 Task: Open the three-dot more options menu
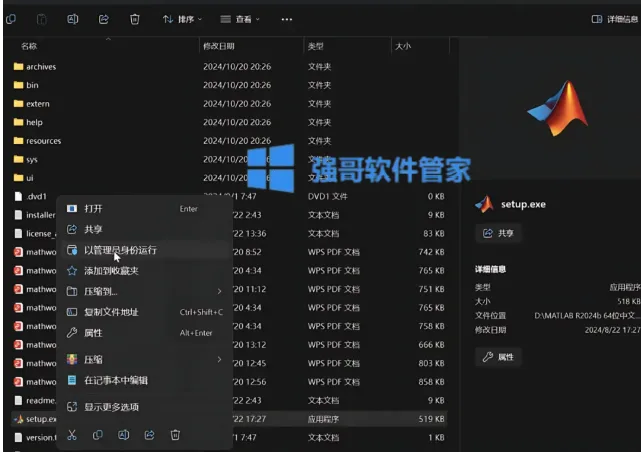click(x=287, y=19)
